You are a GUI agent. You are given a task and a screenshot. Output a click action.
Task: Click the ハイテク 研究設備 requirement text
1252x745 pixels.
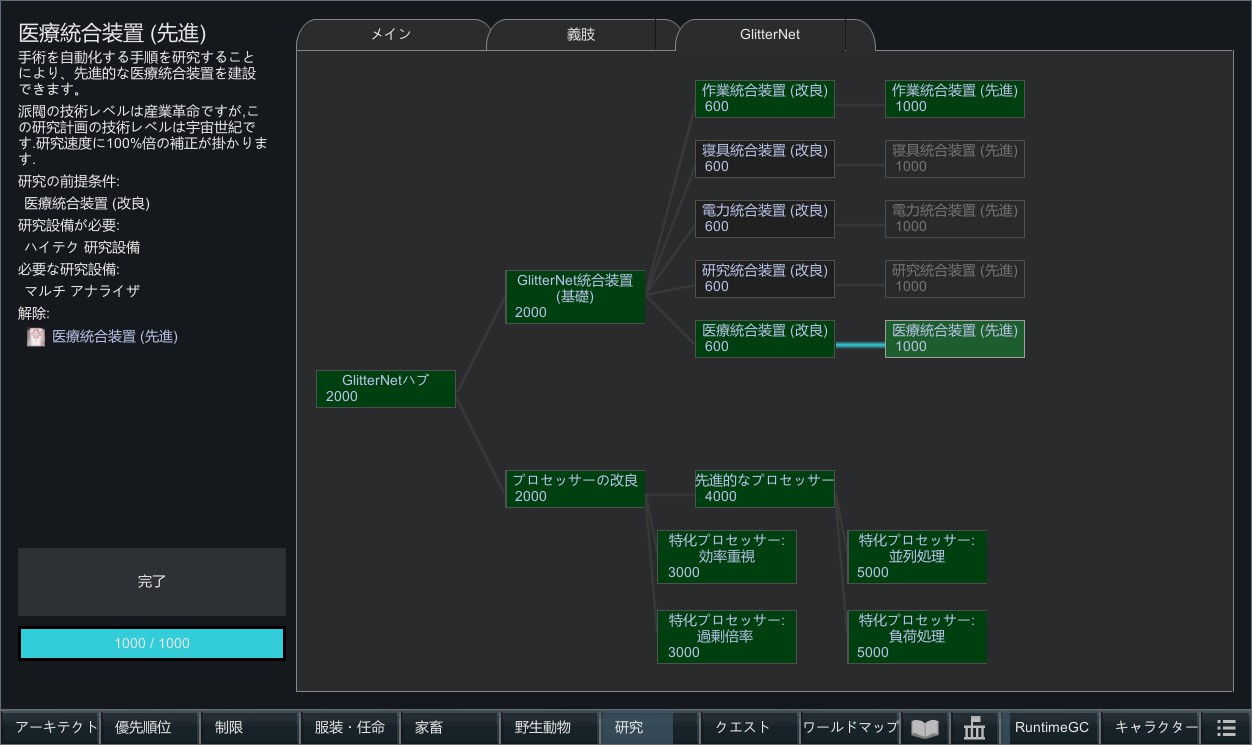point(82,247)
